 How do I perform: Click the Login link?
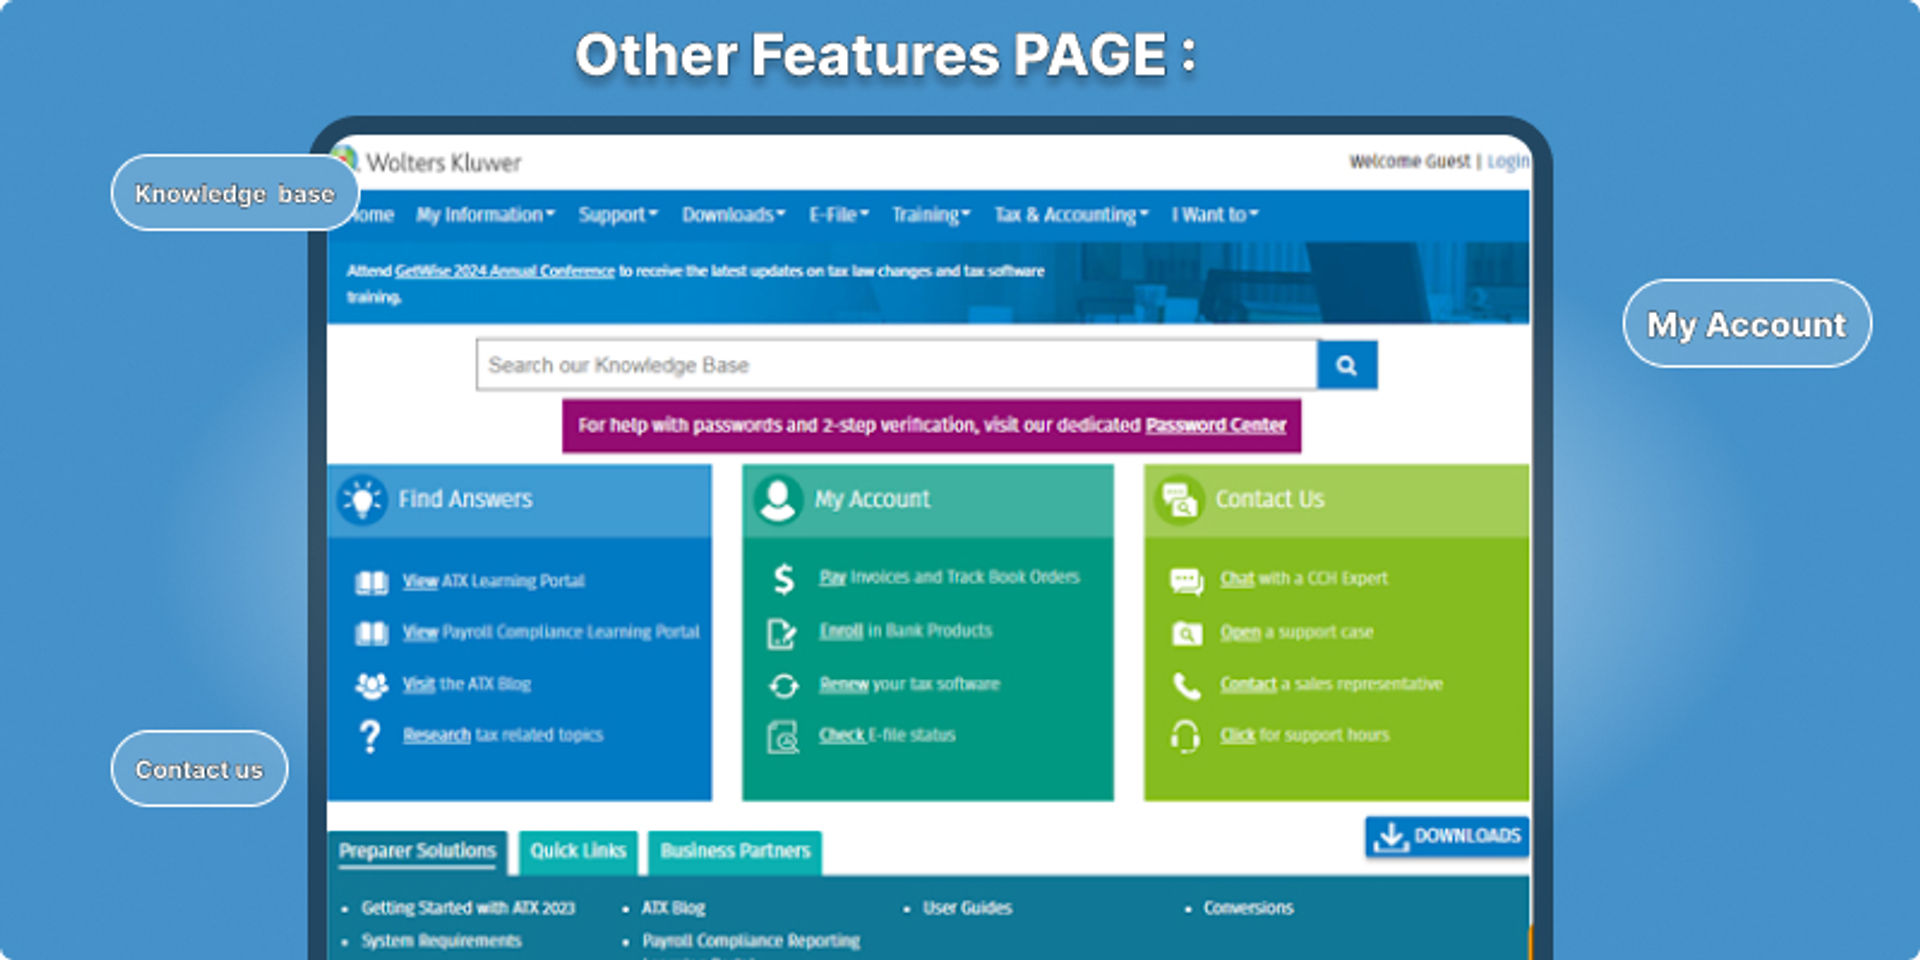tap(1508, 162)
